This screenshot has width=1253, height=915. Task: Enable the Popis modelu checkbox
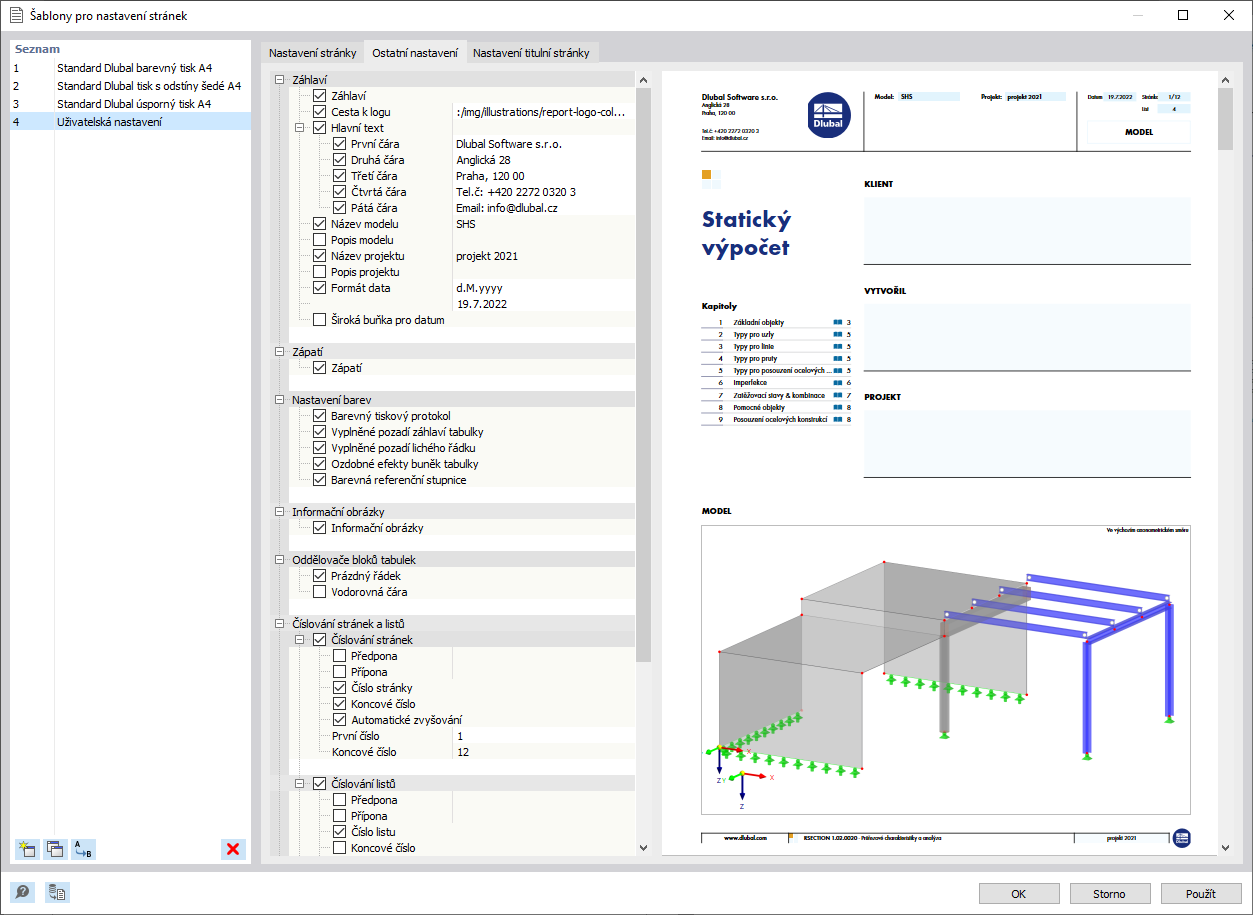tap(320, 240)
